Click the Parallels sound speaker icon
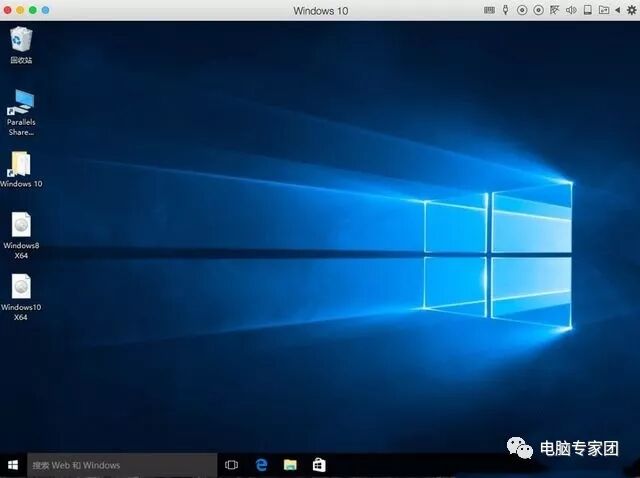The image size is (640, 478). [x=571, y=10]
